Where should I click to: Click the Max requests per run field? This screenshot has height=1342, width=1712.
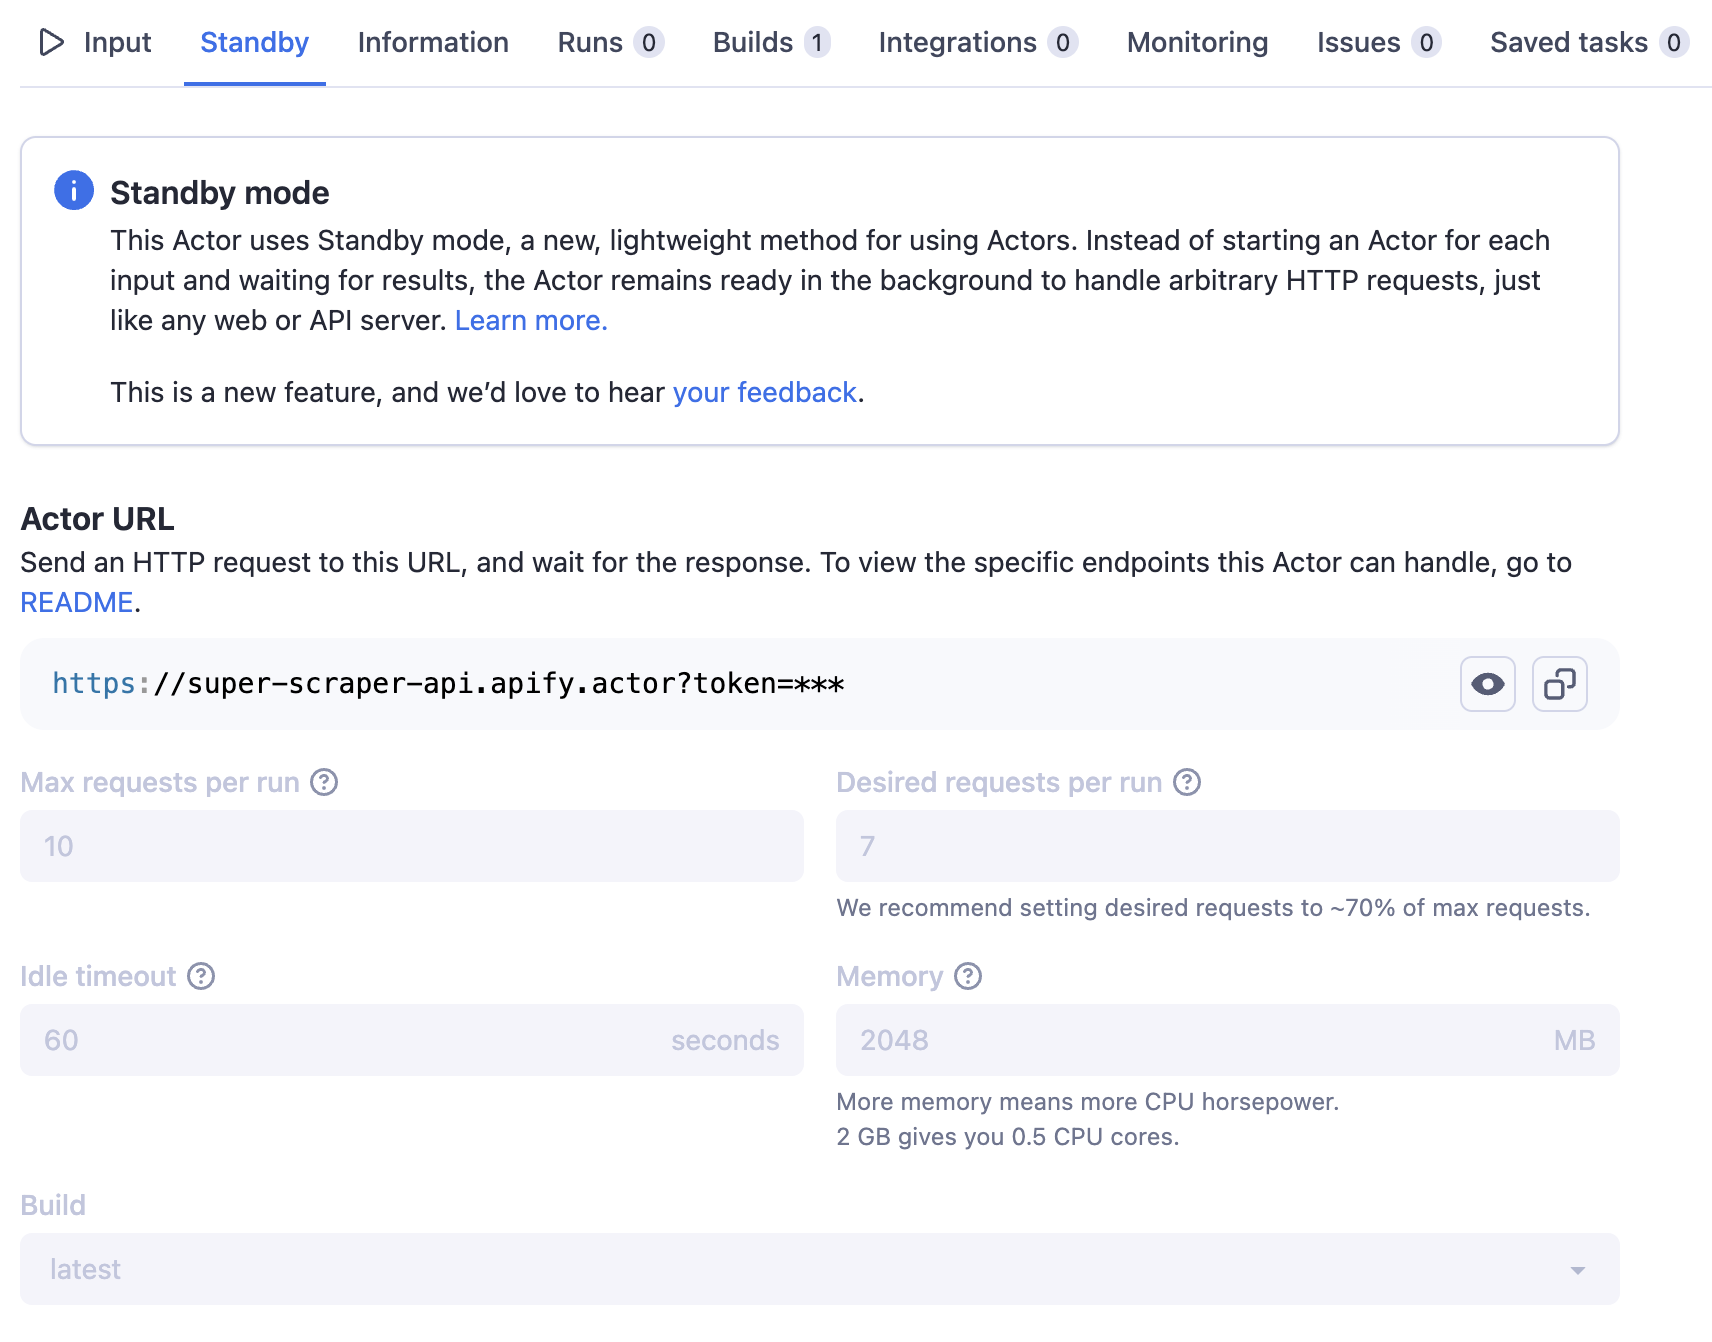411,846
